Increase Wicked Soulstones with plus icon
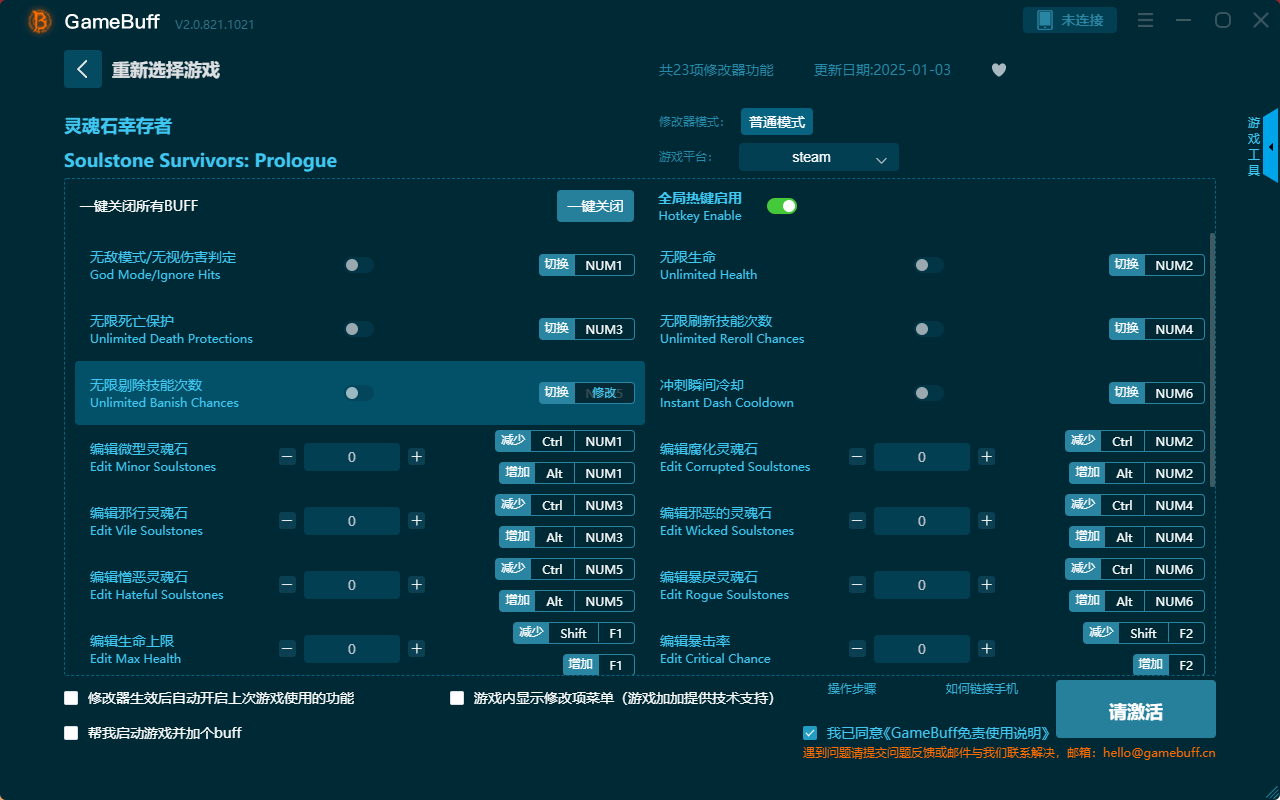Image resolution: width=1280 pixels, height=800 pixels. tap(987, 521)
